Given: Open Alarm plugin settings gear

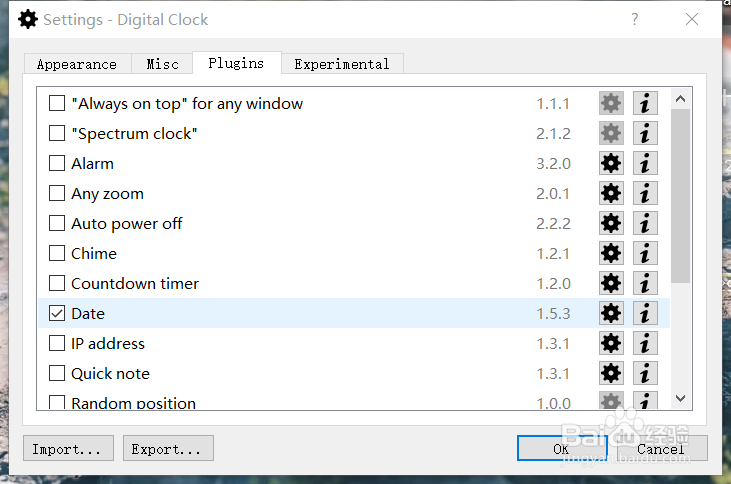Looking at the screenshot, I should coord(611,163).
